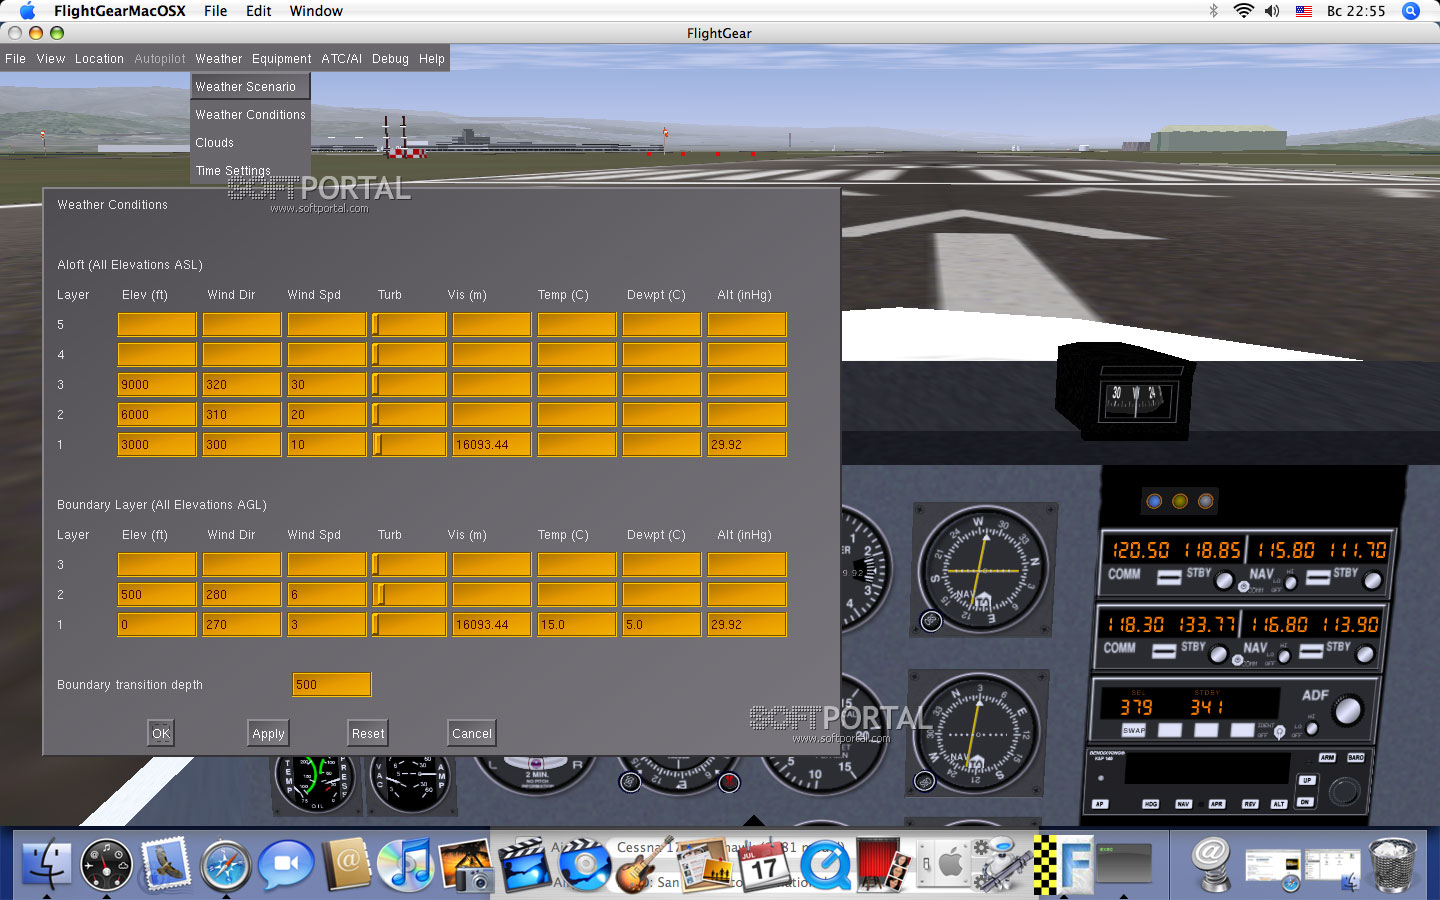Open the Location menu

coord(99,59)
